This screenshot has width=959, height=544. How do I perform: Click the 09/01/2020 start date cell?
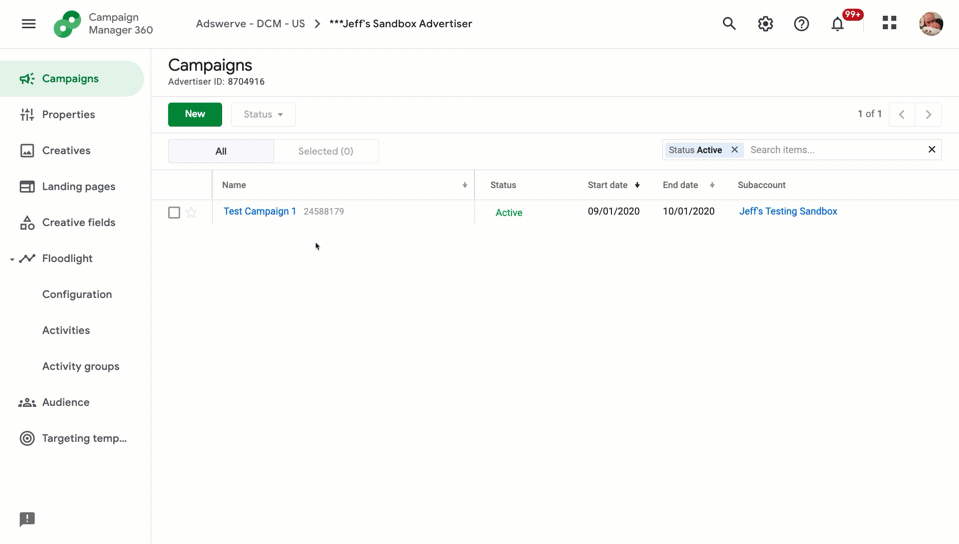(613, 211)
